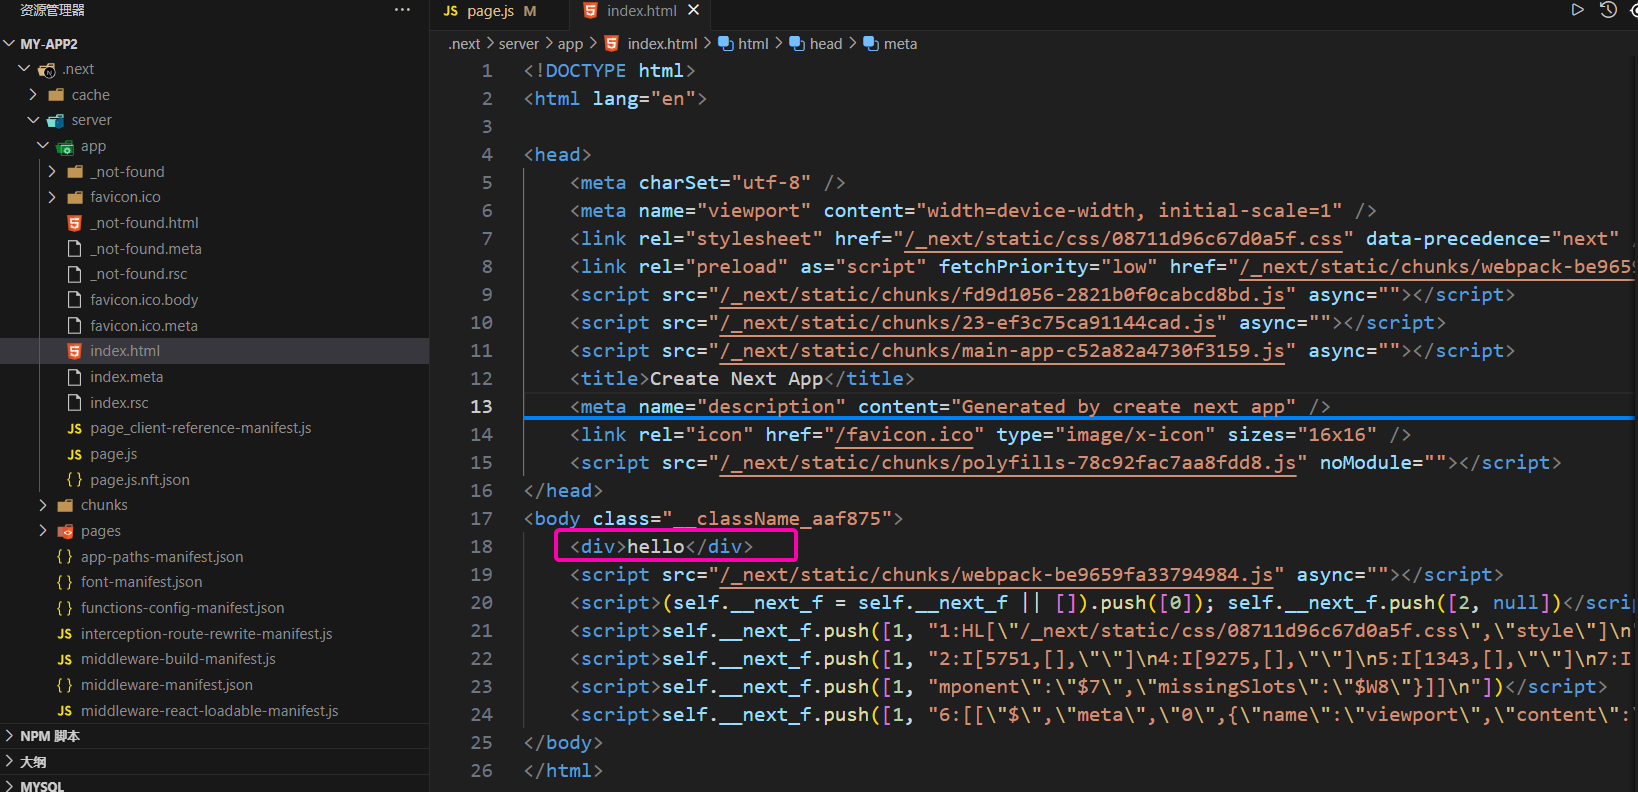Click the body class attribute line

tap(713, 519)
